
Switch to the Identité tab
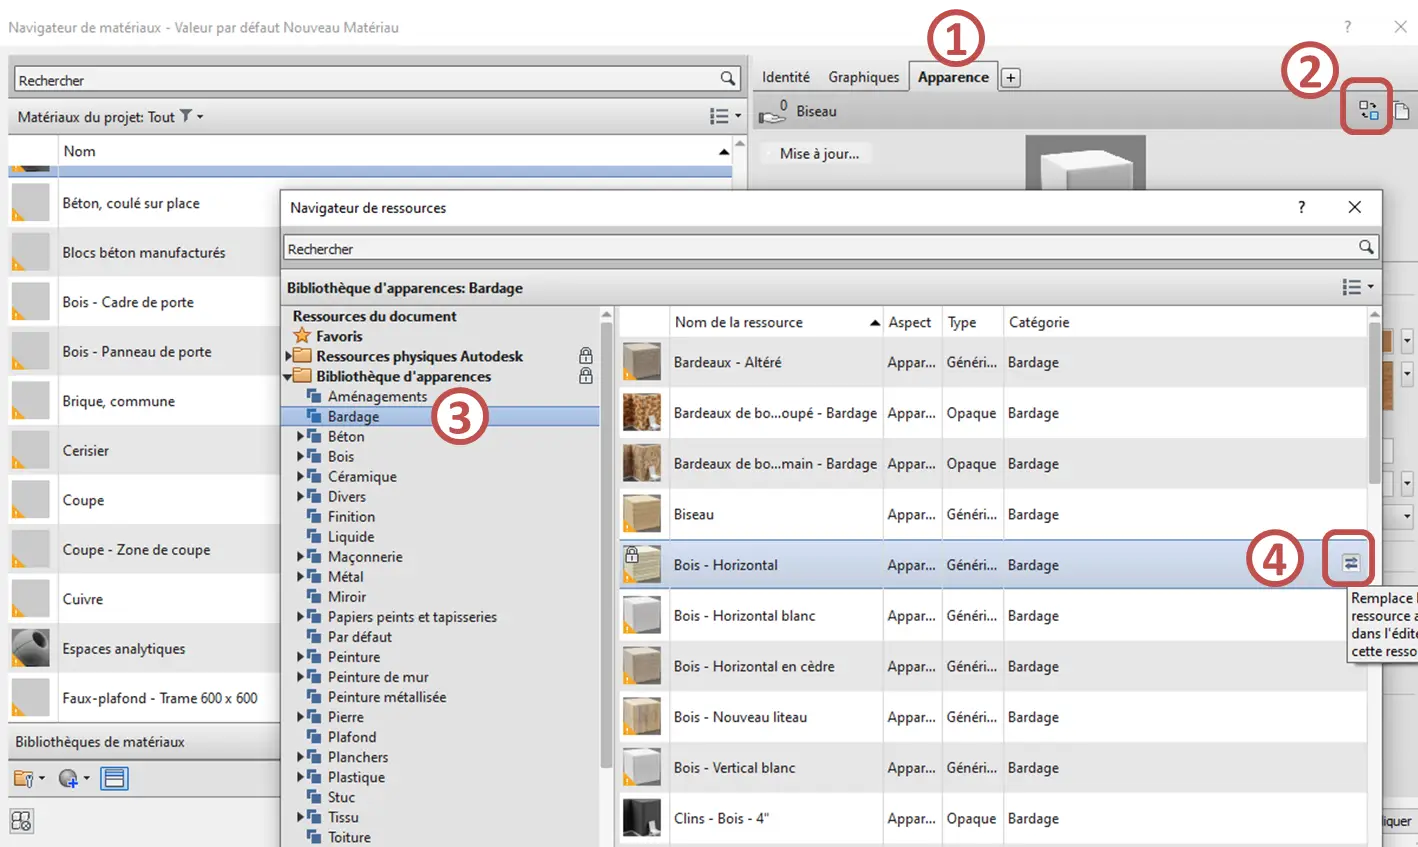coord(786,77)
